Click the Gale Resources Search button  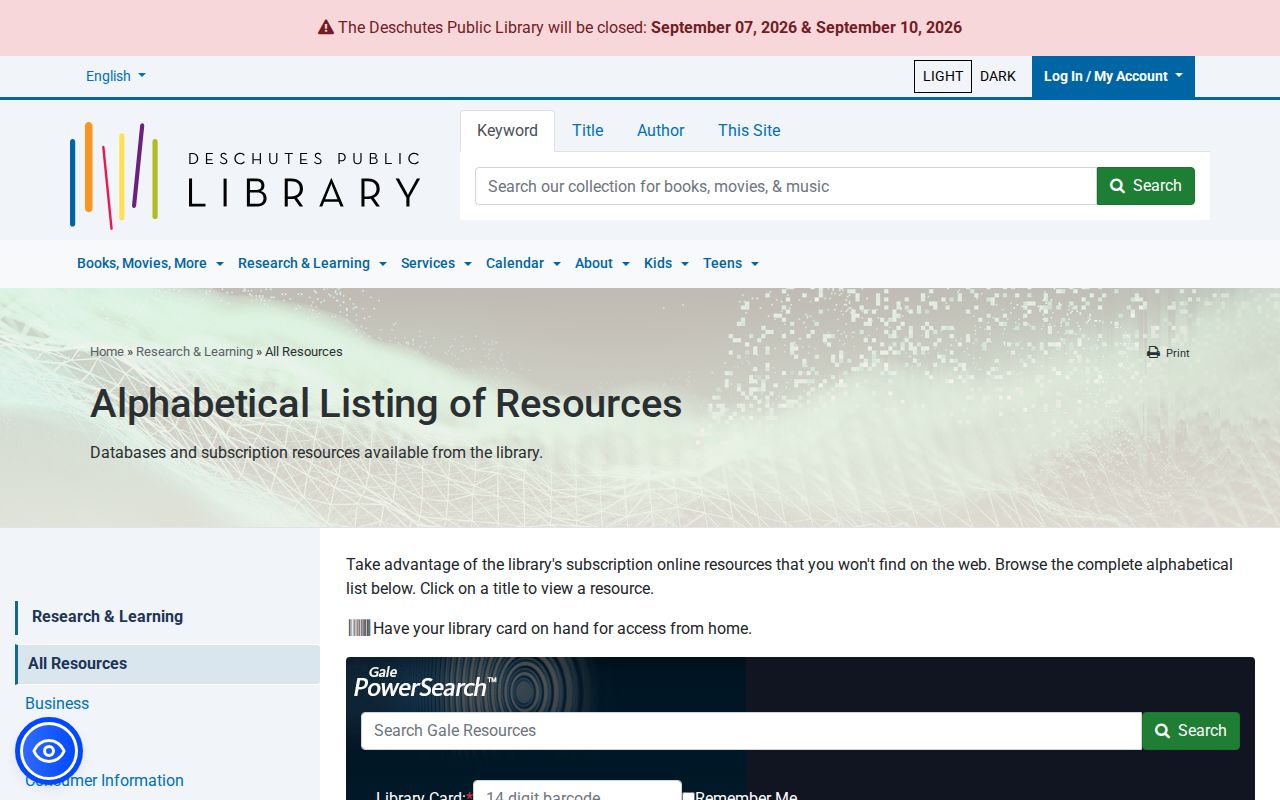pyautogui.click(x=1191, y=731)
